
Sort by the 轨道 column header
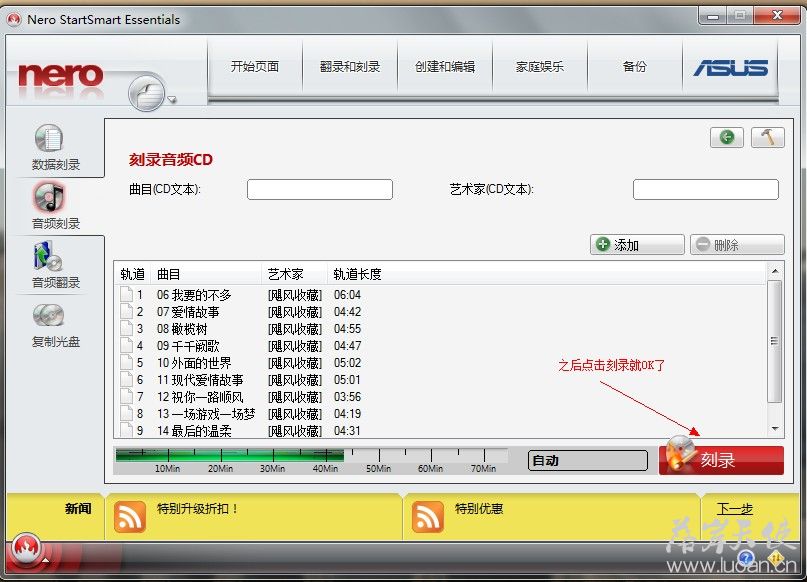click(x=132, y=274)
